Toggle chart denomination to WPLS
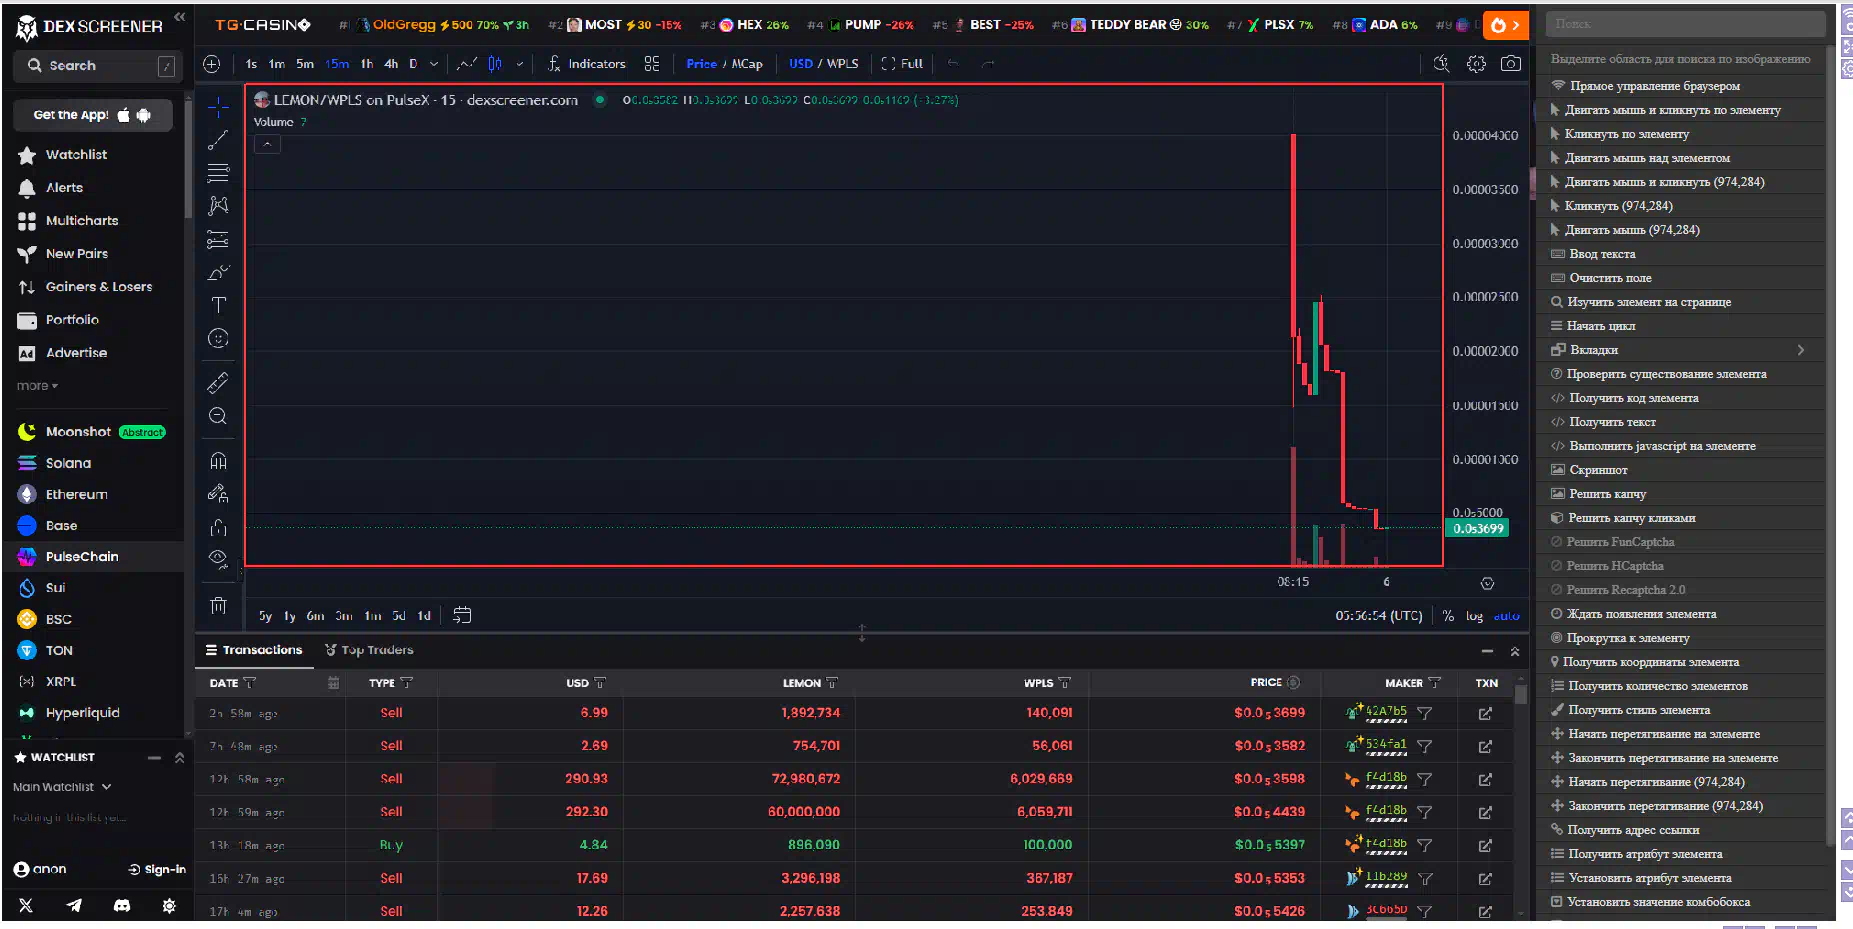The height and width of the screenshot is (929, 1853). point(843,64)
